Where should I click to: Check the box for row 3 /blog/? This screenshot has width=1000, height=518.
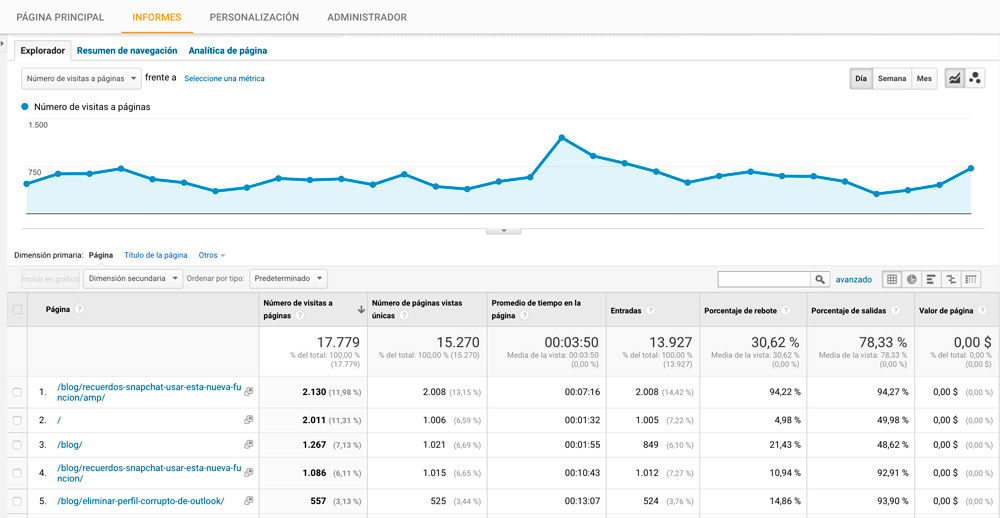[17, 445]
